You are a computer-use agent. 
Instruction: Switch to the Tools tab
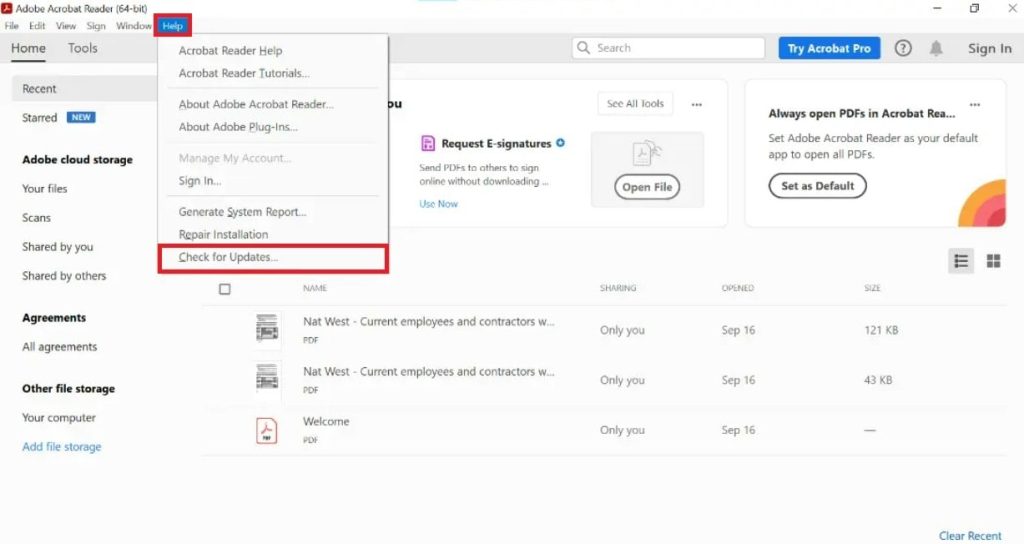82,48
